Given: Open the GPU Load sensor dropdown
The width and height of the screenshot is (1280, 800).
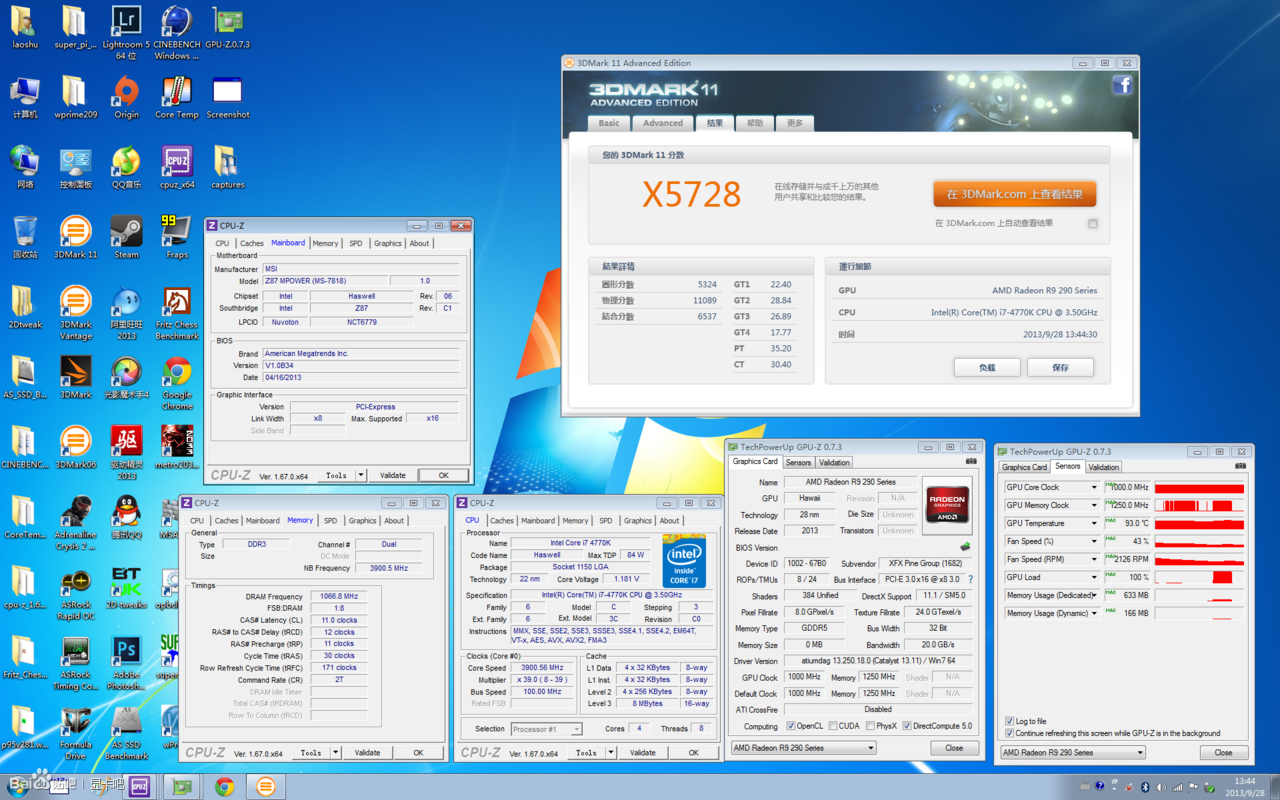Looking at the screenshot, I should 1093,578.
